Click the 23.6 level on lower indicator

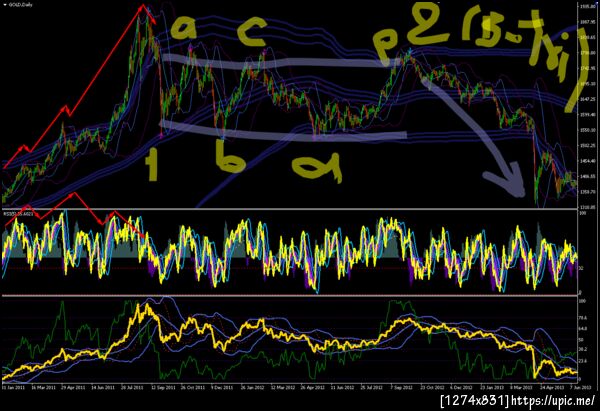[583, 360]
